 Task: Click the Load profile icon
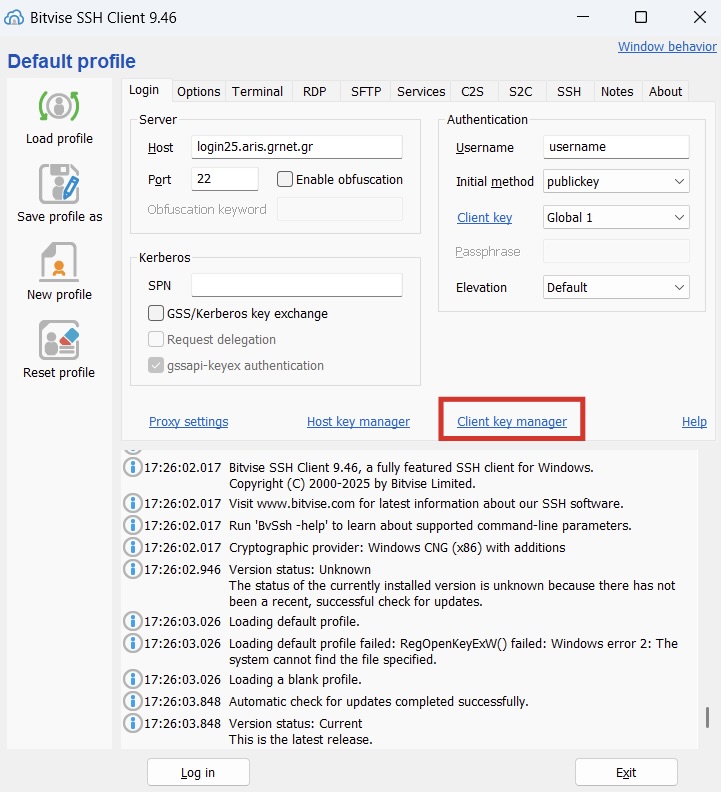tap(59, 106)
